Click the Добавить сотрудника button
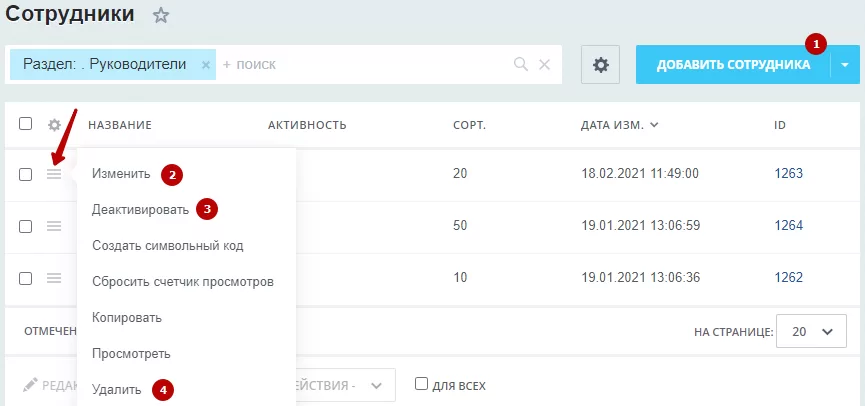The image size is (865, 406). click(733, 65)
